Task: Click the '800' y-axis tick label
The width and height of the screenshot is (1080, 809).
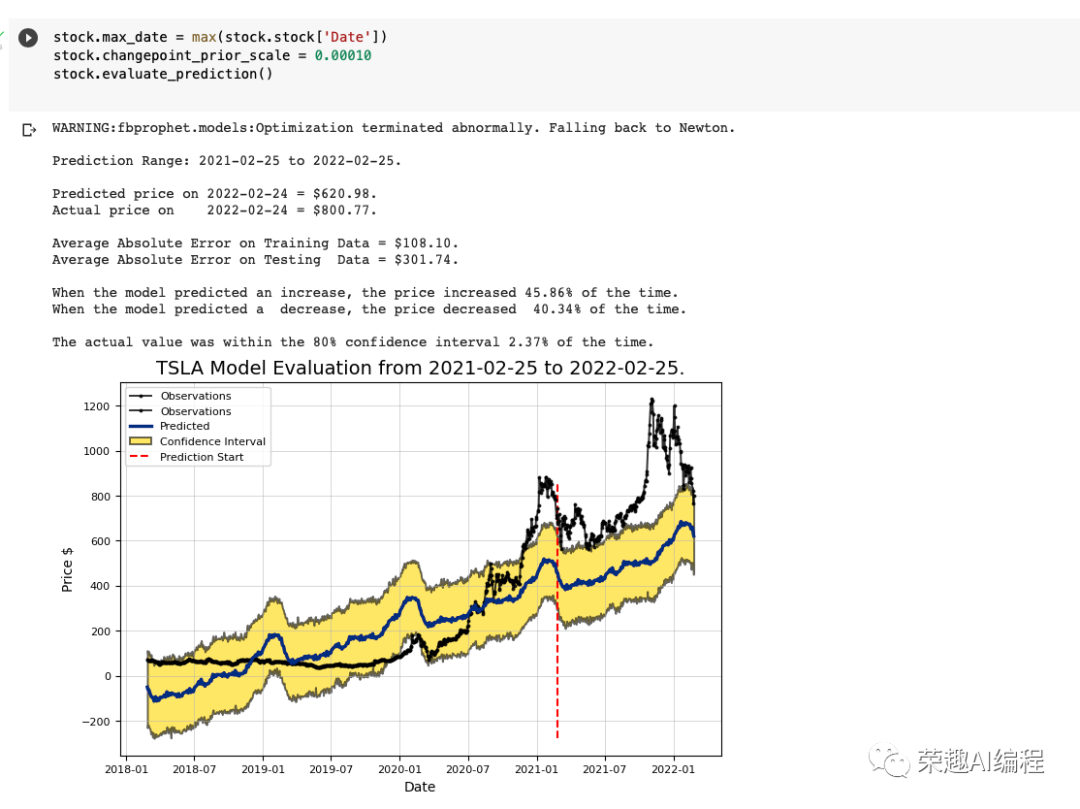Action: pyautogui.click(x=101, y=496)
